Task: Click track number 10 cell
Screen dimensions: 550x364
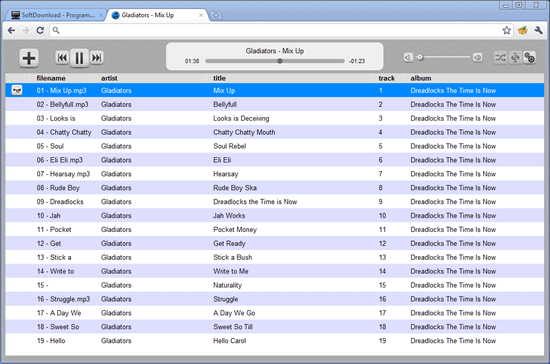Action: pos(382,216)
